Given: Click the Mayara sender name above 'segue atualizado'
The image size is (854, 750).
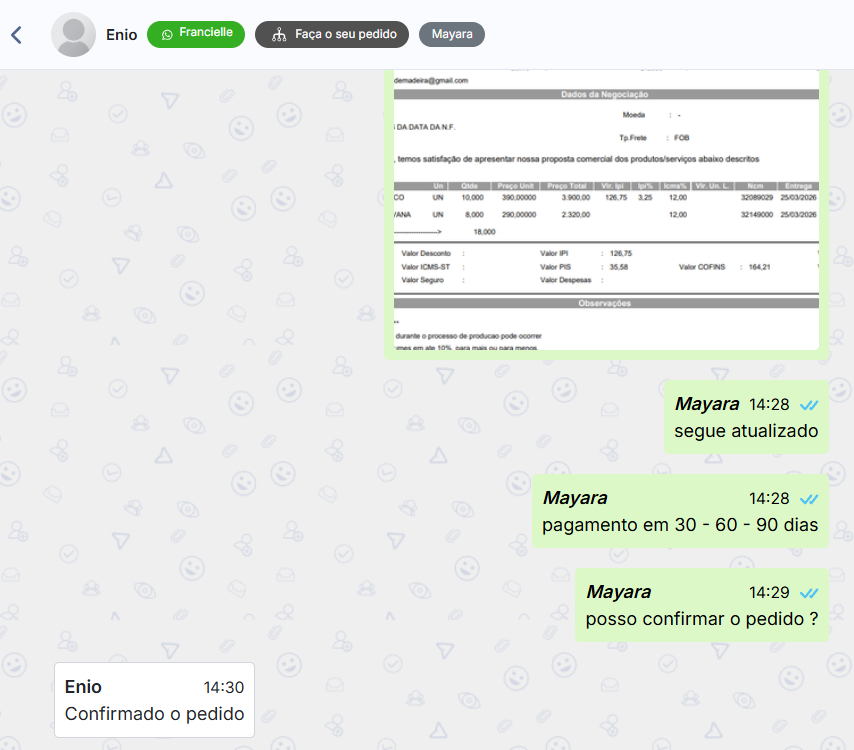Looking at the screenshot, I should coord(706,404).
